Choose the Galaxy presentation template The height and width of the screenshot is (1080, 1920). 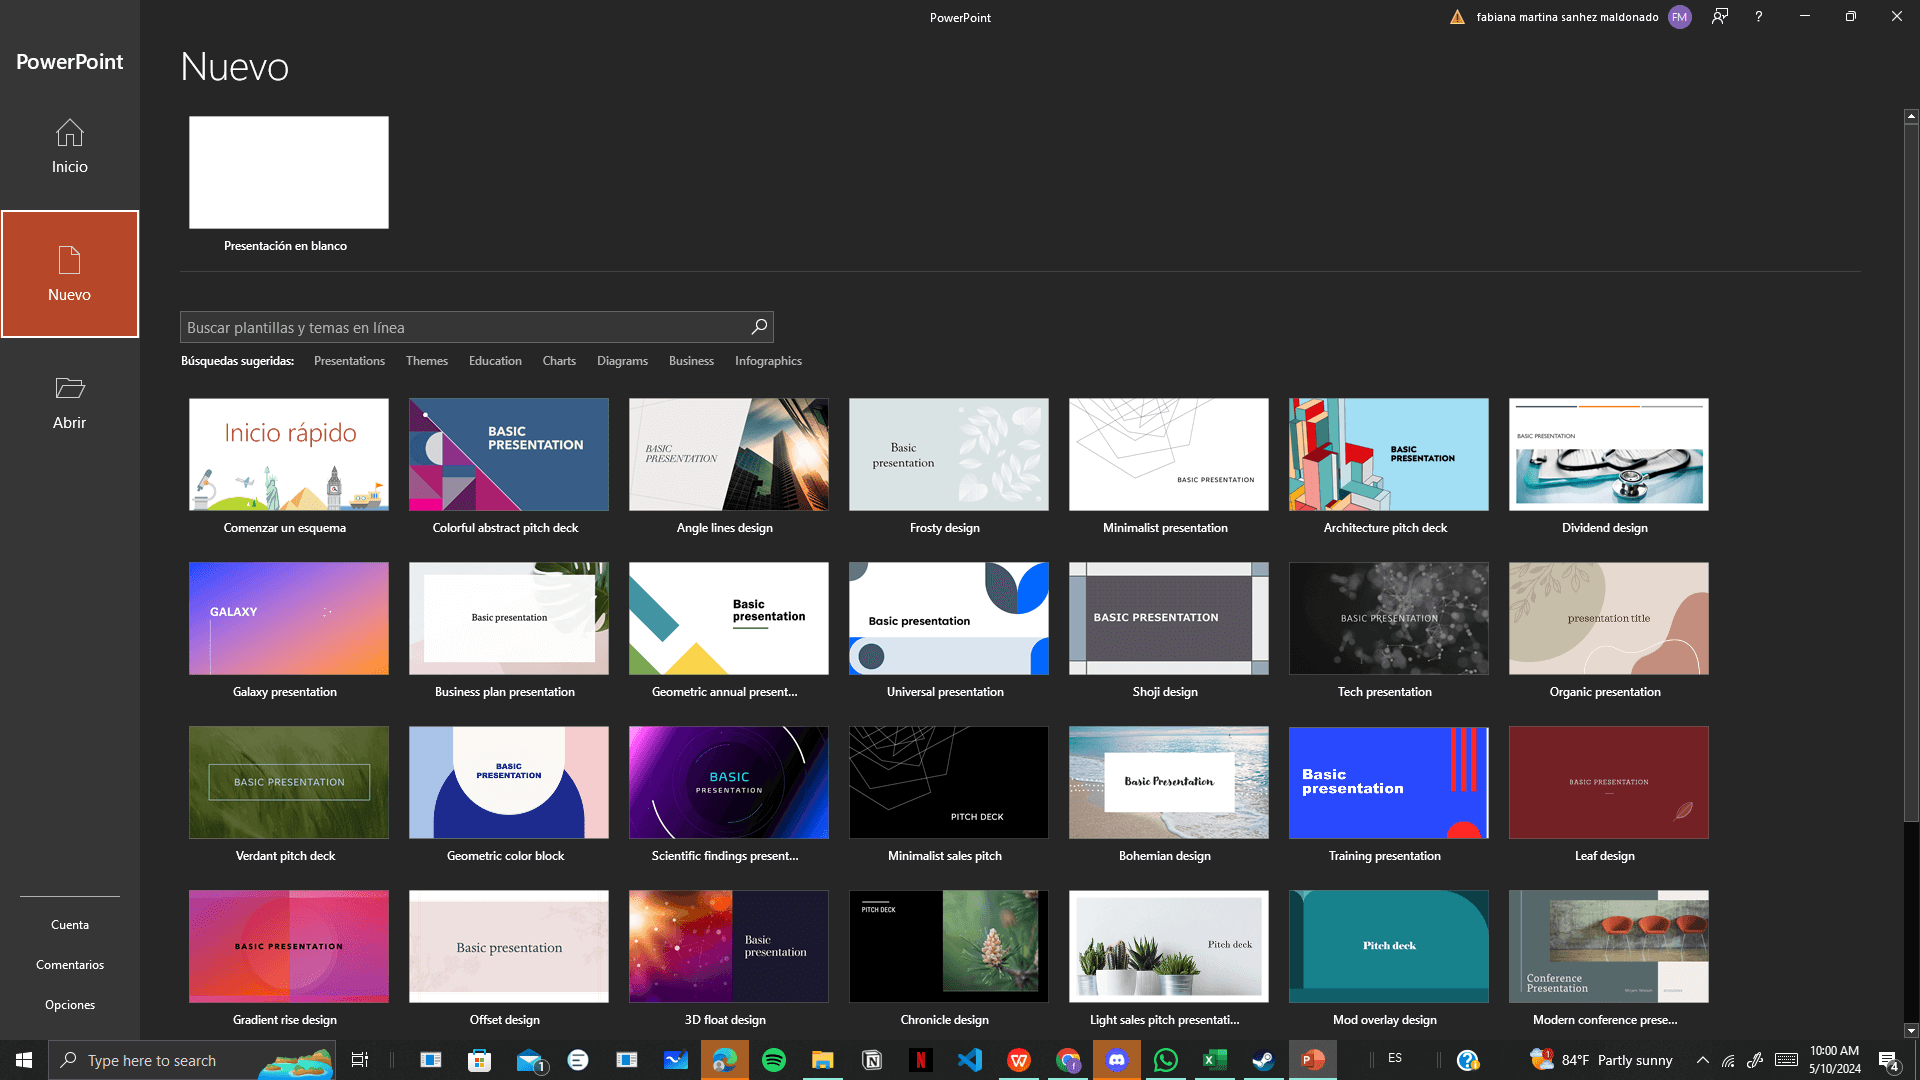point(289,619)
